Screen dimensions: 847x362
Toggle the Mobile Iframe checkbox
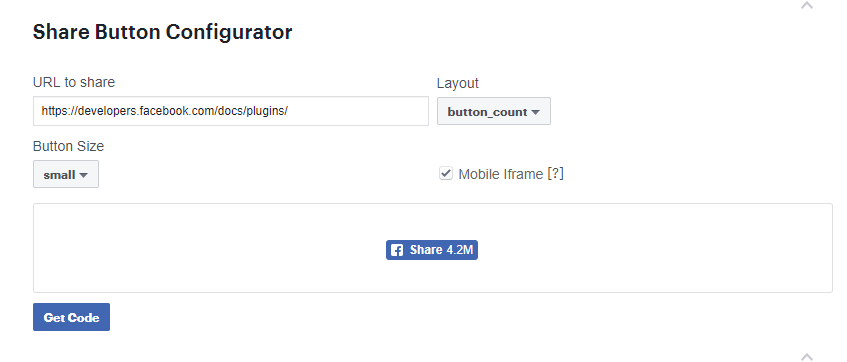[x=446, y=173]
